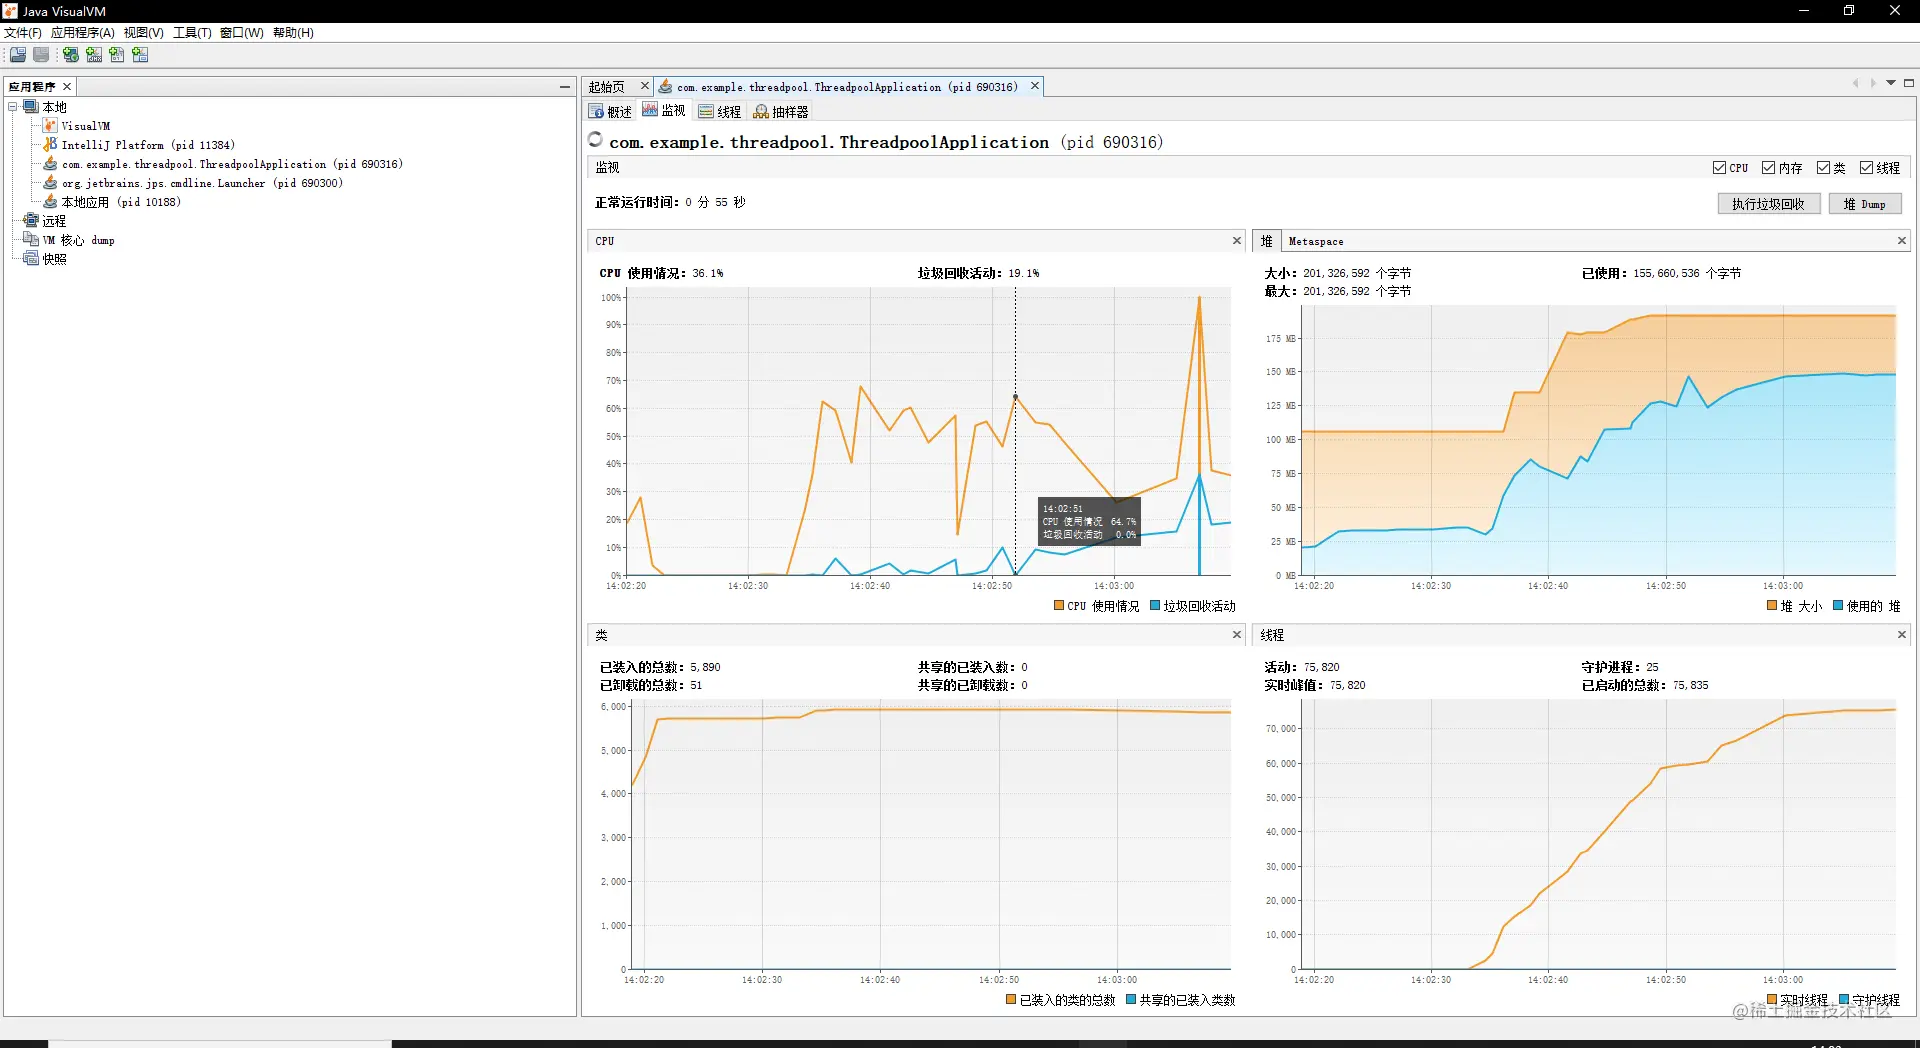Close the 应用程序 panel tab
This screenshot has height=1048, width=1920.
tap(67, 87)
